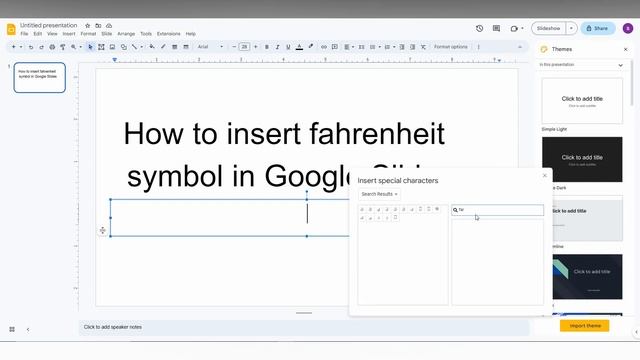Click the Share button
The width and height of the screenshot is (640, 360).
tap(598, 28)
